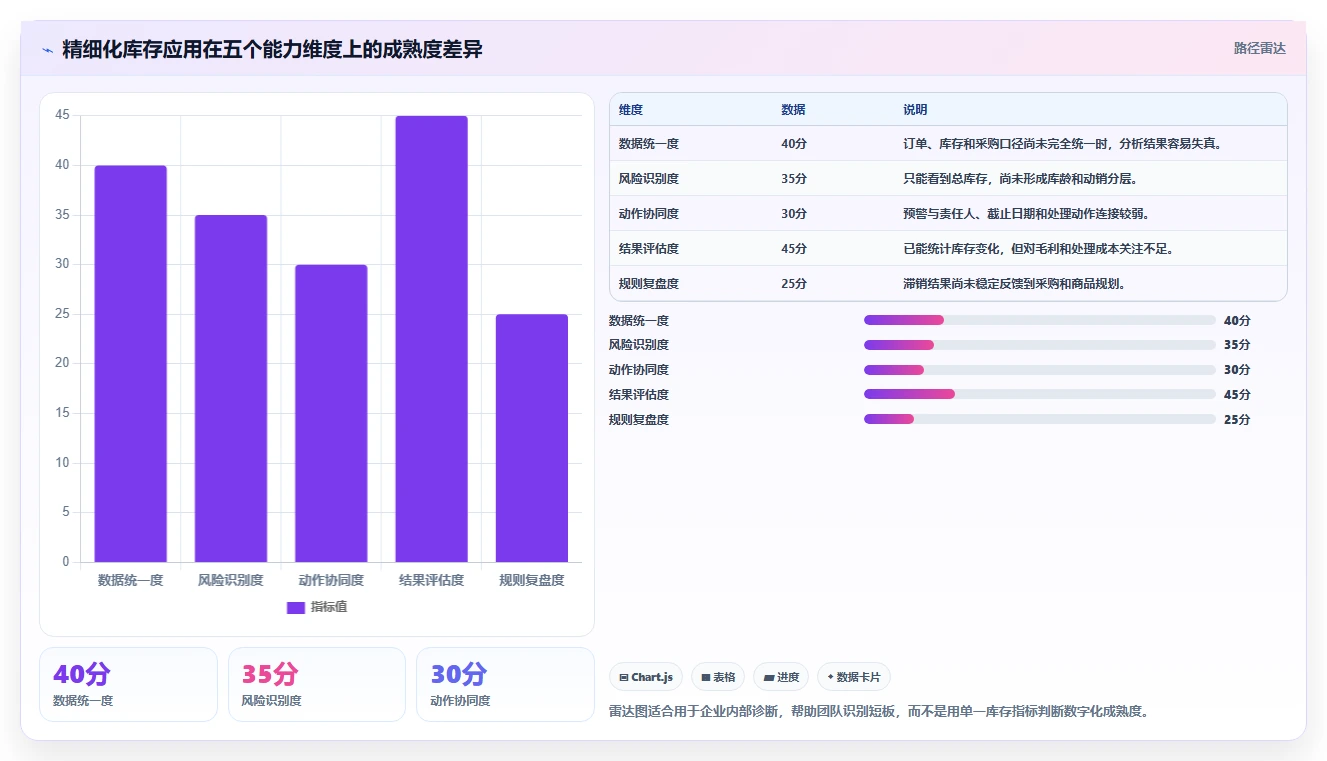This screenshot has width=1327, height=761.
Task: Click the 动作协同度 progress bar
Action: 1040,370
